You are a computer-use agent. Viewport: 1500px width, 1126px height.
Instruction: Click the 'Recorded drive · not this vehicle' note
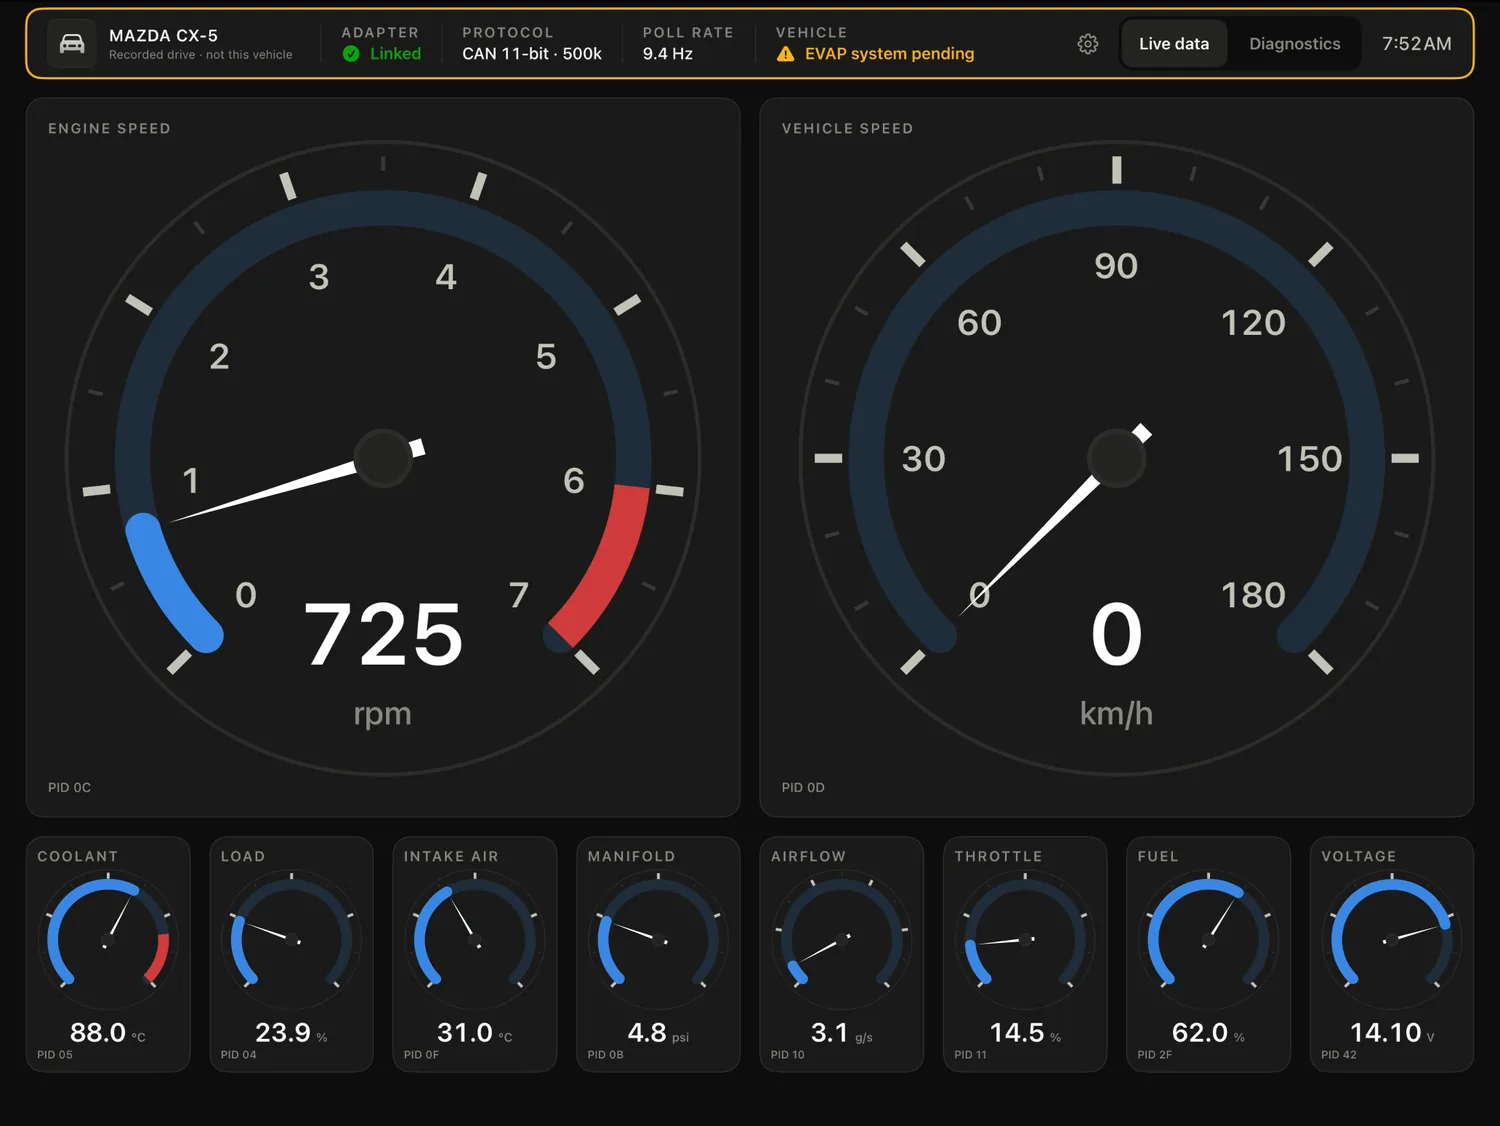[201, 55]
